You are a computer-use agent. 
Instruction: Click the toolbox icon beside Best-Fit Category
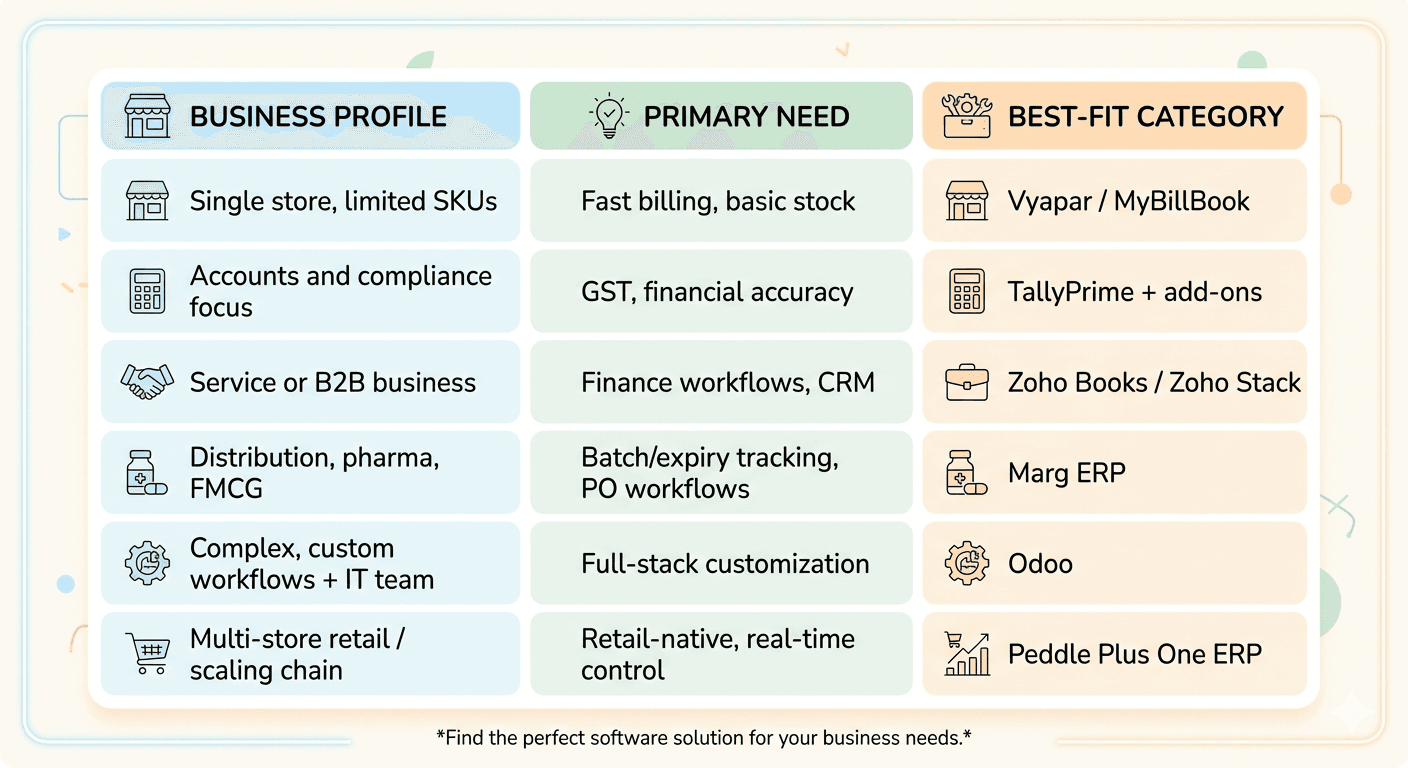966,116
